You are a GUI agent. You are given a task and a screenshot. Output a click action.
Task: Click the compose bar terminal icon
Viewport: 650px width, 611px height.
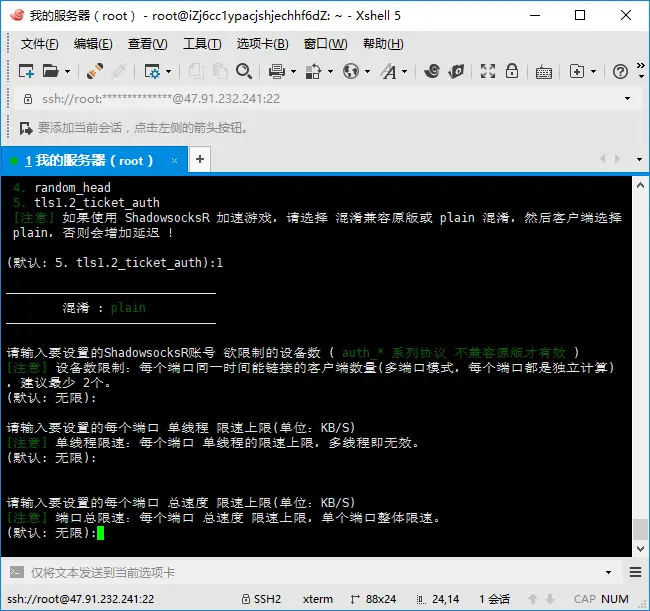[x=17, y=572]
